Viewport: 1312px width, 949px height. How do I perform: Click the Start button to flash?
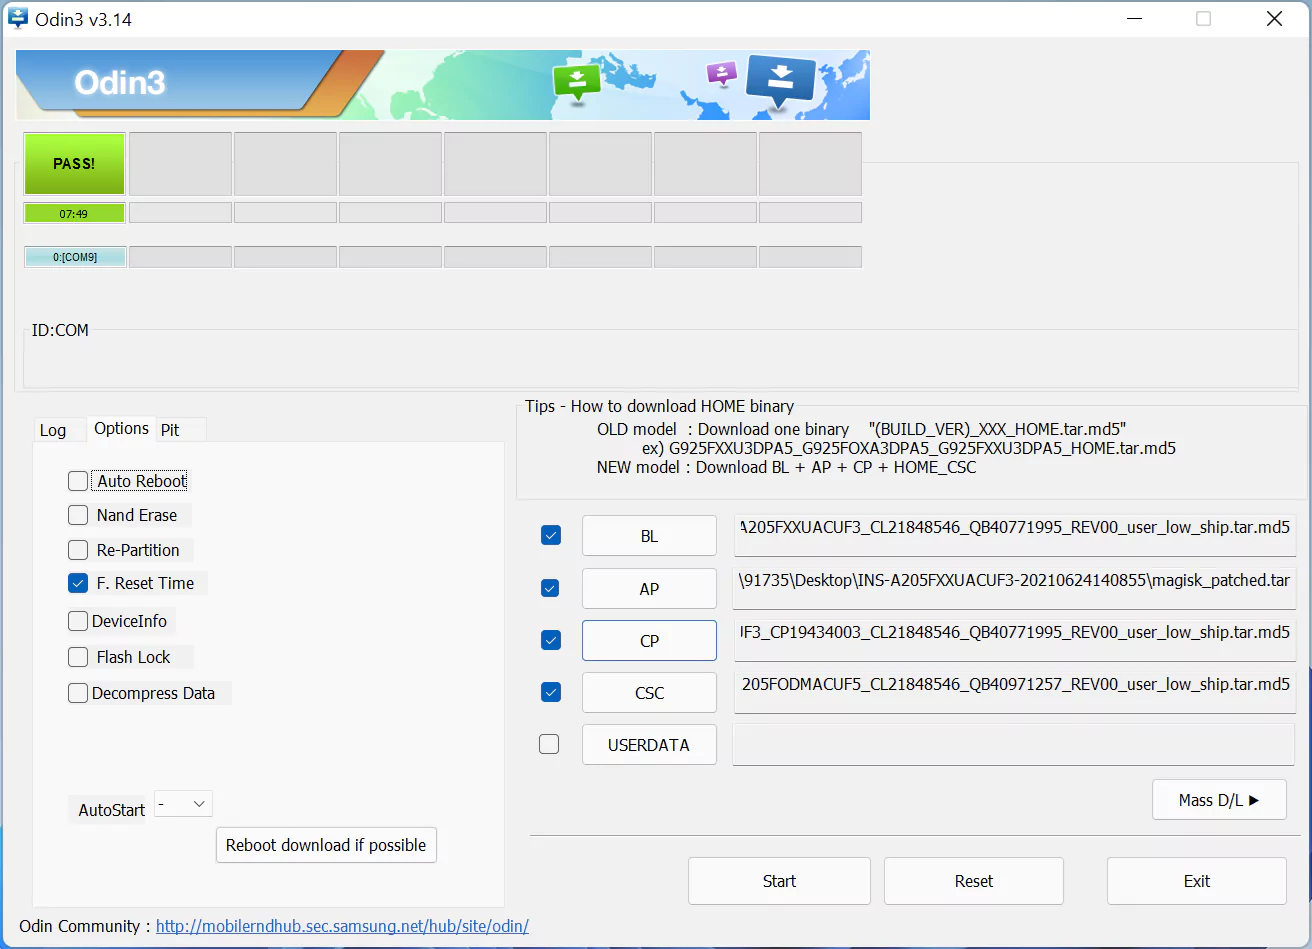[779, 881]
